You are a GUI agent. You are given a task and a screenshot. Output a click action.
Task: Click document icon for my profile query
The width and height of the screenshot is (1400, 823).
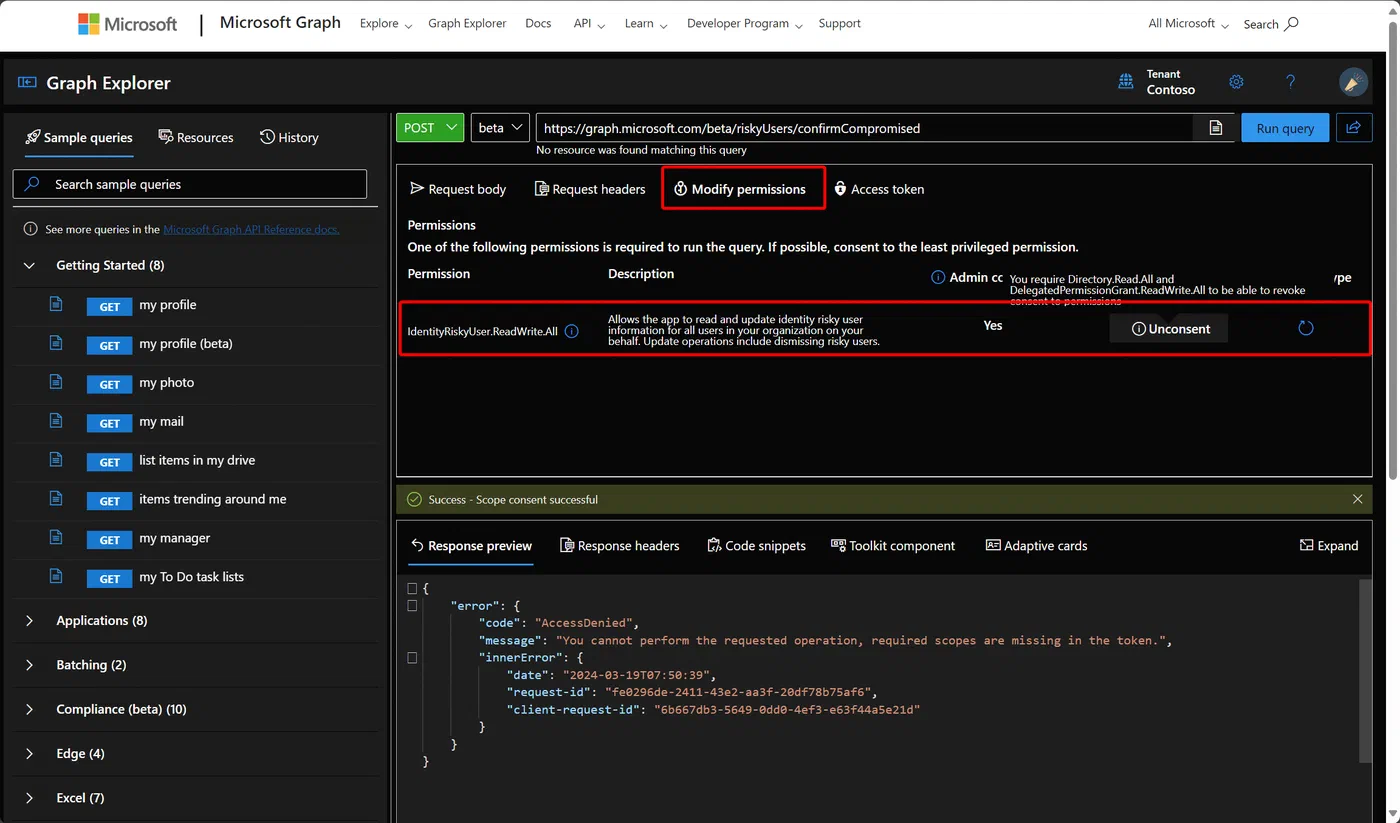(56, 304)
